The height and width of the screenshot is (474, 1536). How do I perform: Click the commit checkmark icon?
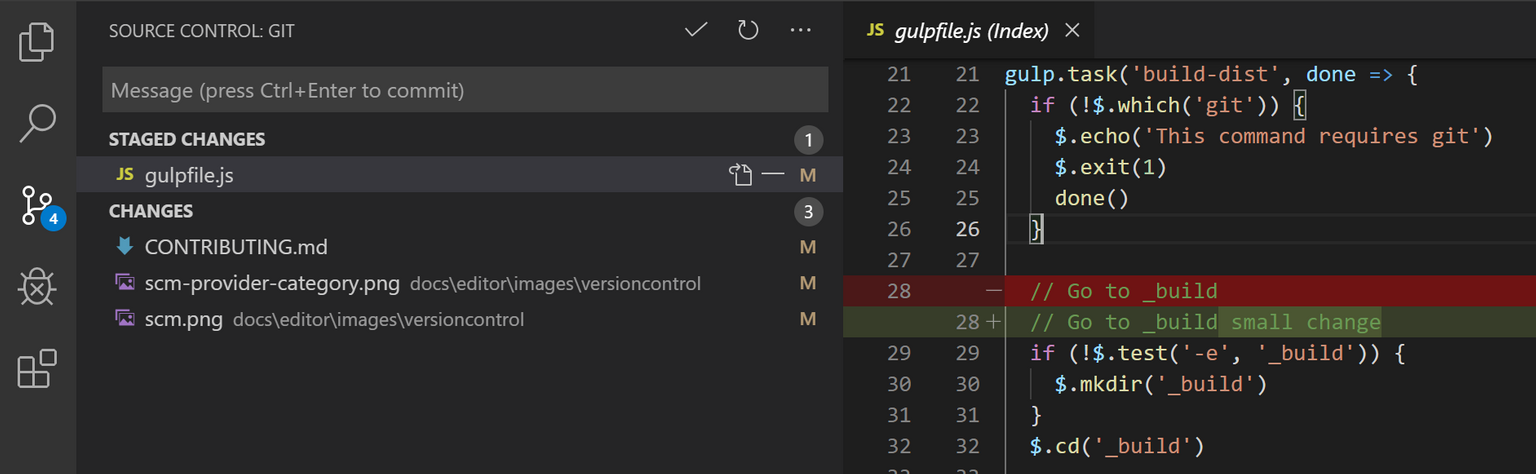click(x=696, y=30)
